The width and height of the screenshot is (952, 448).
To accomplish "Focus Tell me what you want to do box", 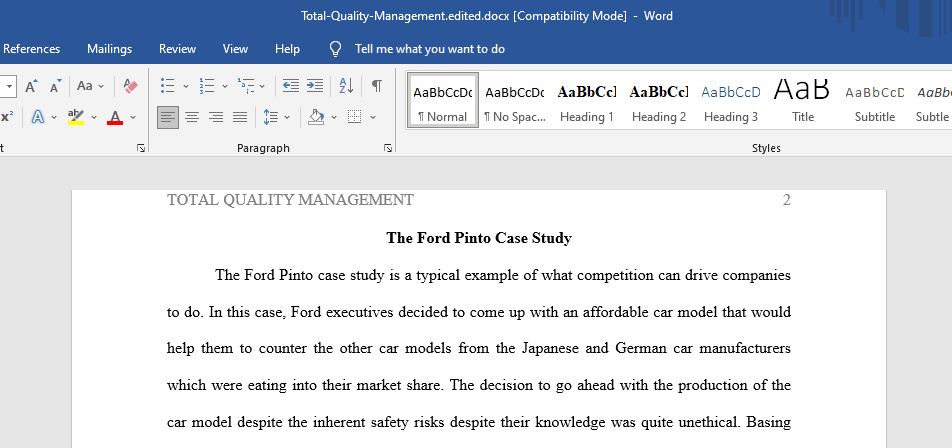I will (430, 49).
